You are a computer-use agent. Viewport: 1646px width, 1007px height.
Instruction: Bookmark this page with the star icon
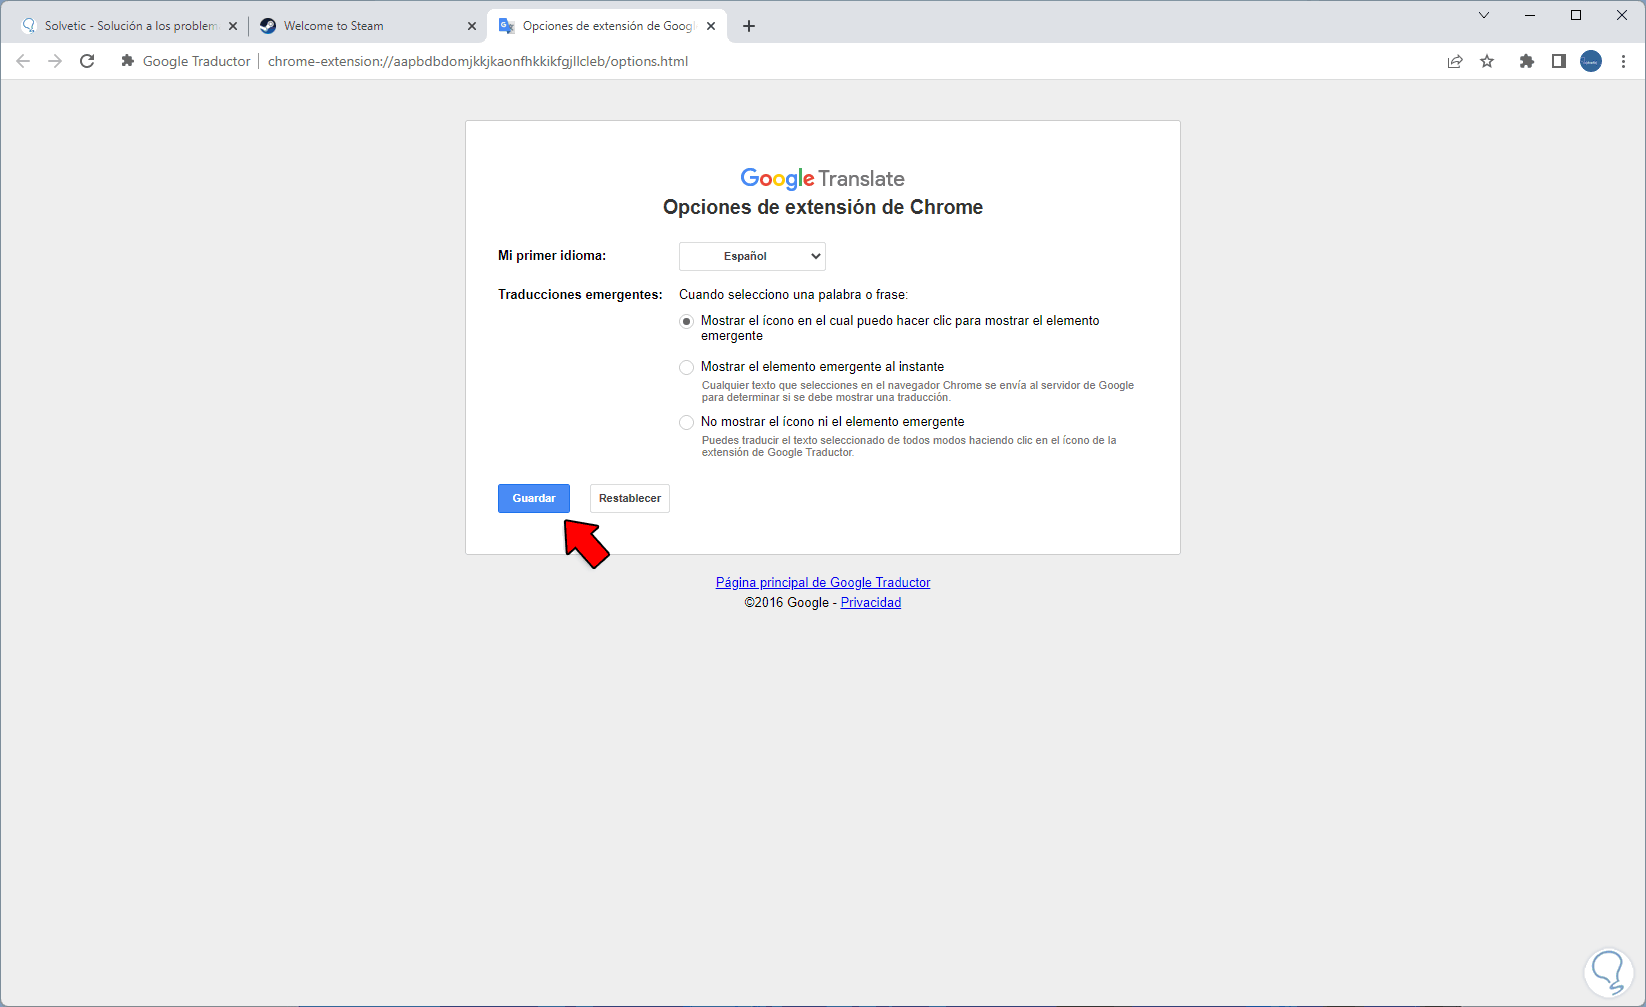point(1487,61)
